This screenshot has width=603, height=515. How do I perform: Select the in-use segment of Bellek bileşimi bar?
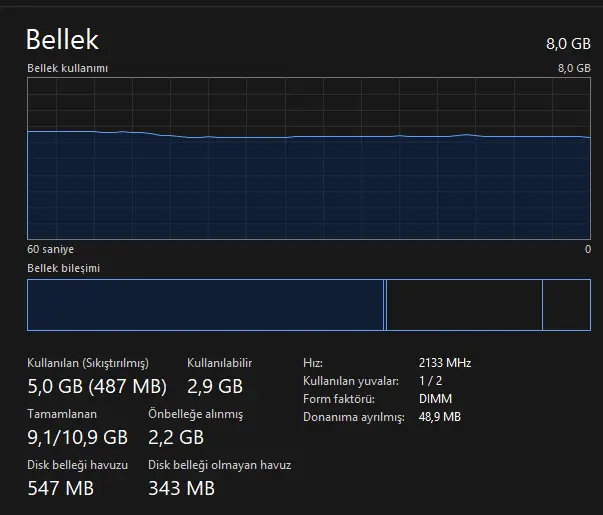click(205, 305)
